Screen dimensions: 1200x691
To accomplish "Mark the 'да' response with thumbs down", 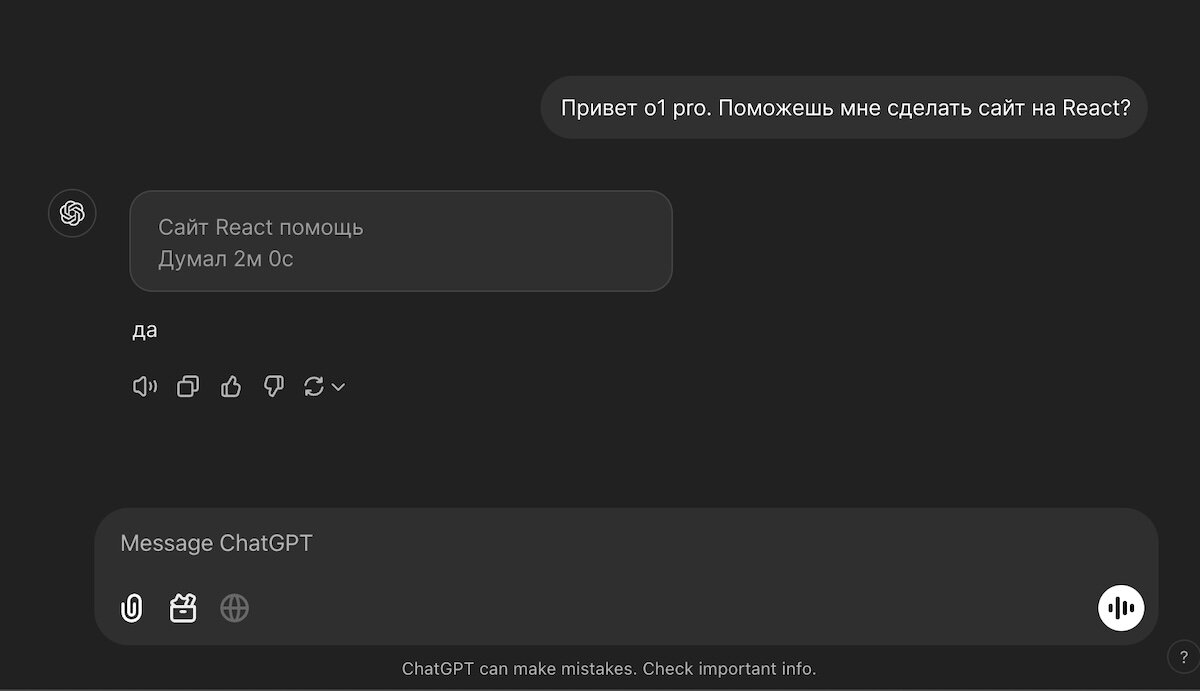I will pos(273,387).
